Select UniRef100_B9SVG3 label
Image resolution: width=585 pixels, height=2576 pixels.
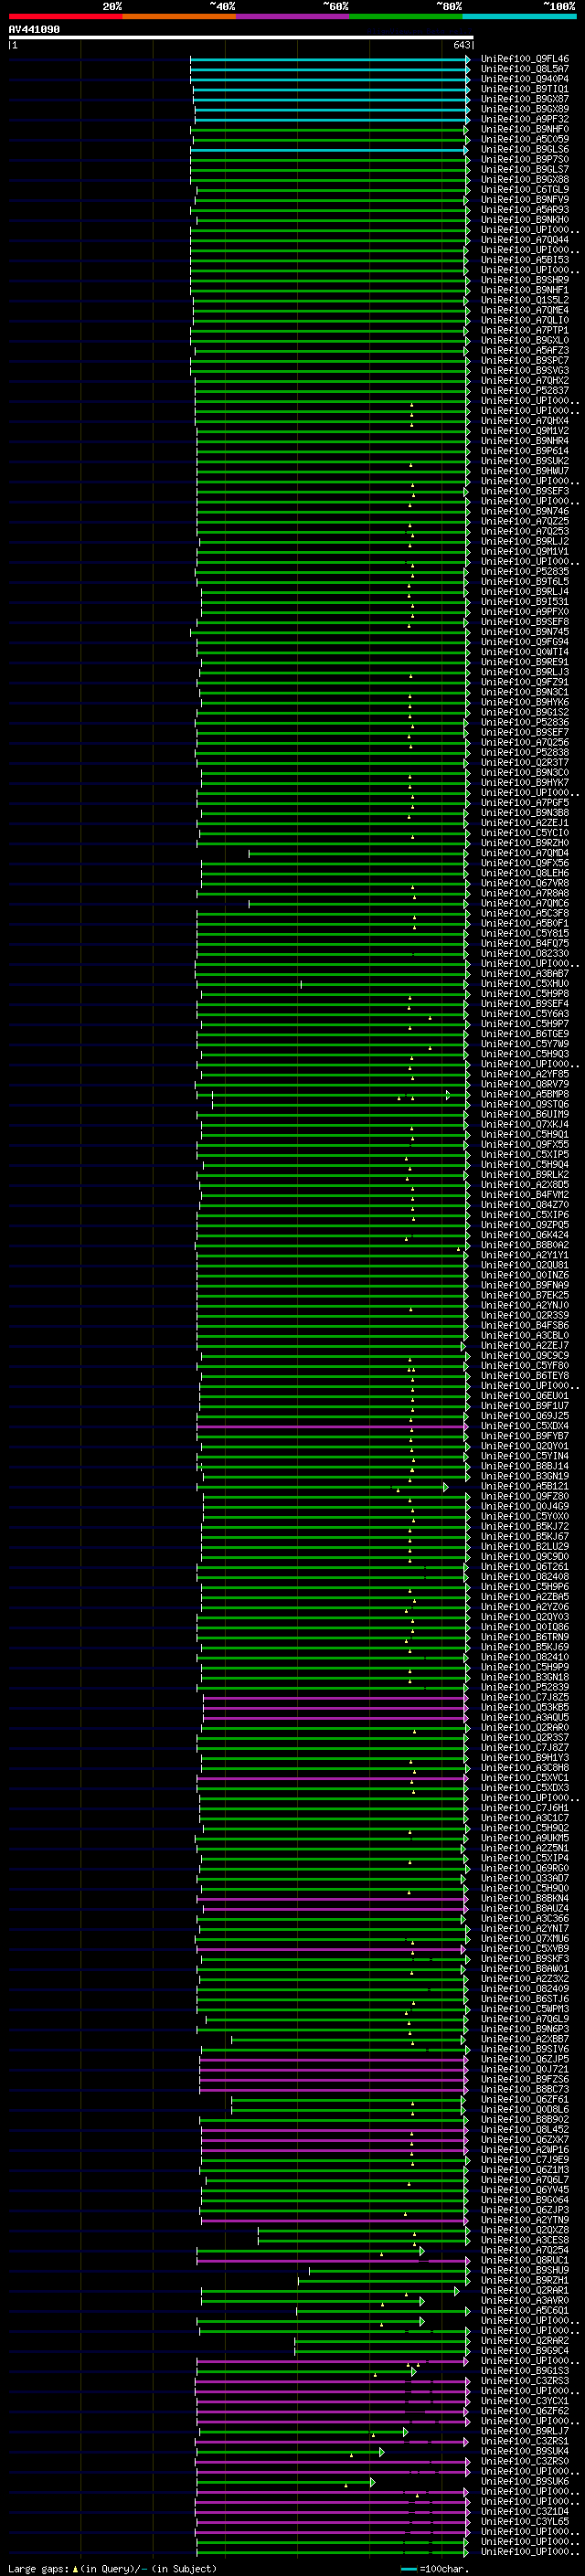(x=525, y=370)
